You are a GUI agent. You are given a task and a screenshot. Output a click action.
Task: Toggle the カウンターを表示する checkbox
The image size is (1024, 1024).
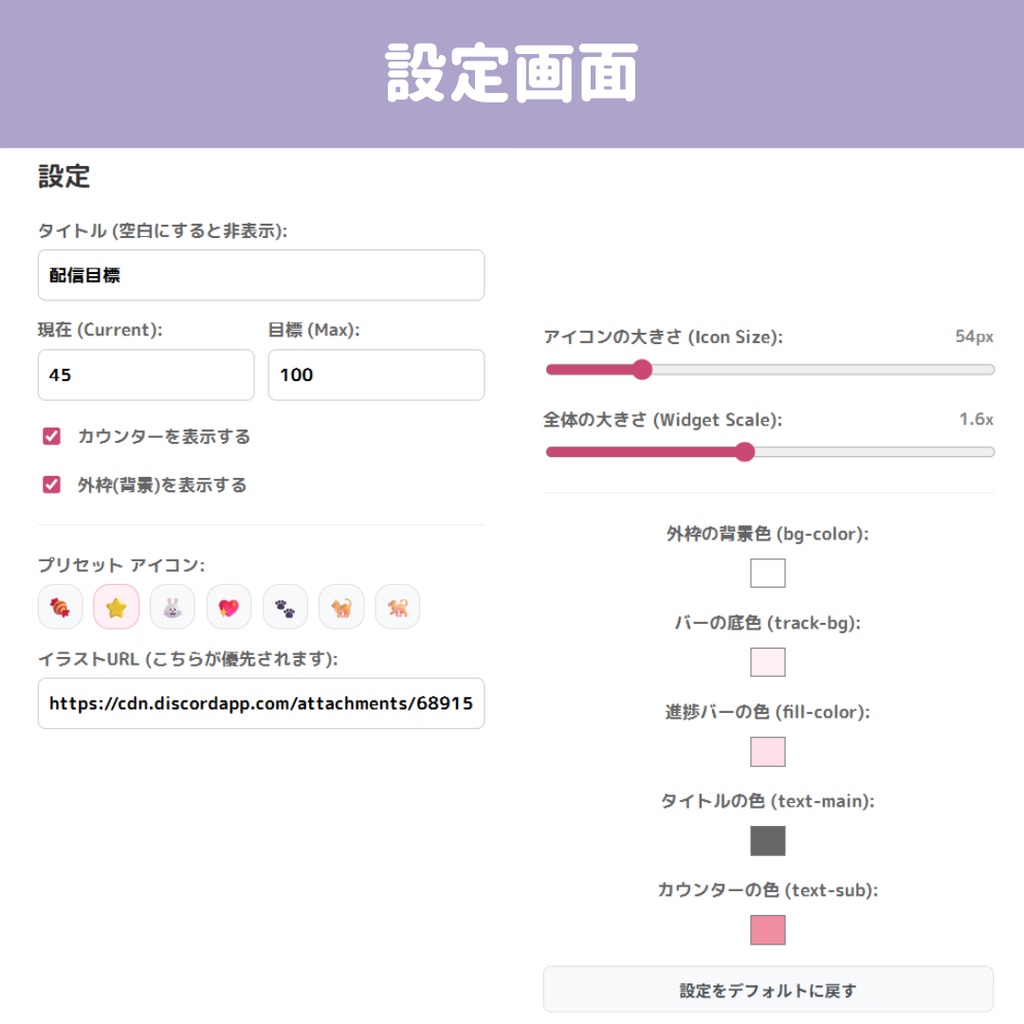tap(53, 436)
